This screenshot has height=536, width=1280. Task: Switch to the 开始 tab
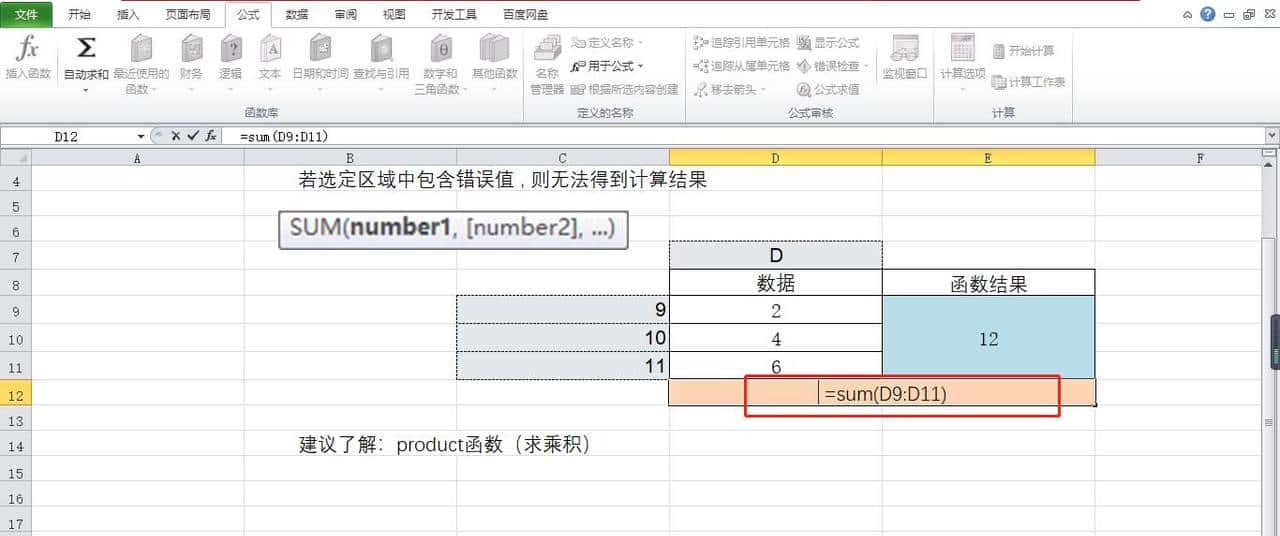(79, 15)
